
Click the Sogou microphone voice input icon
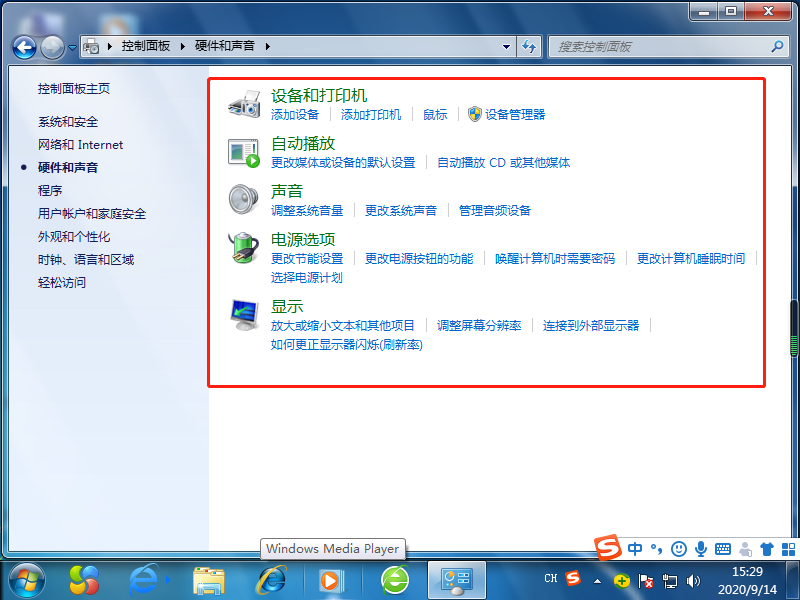point(701,548)
